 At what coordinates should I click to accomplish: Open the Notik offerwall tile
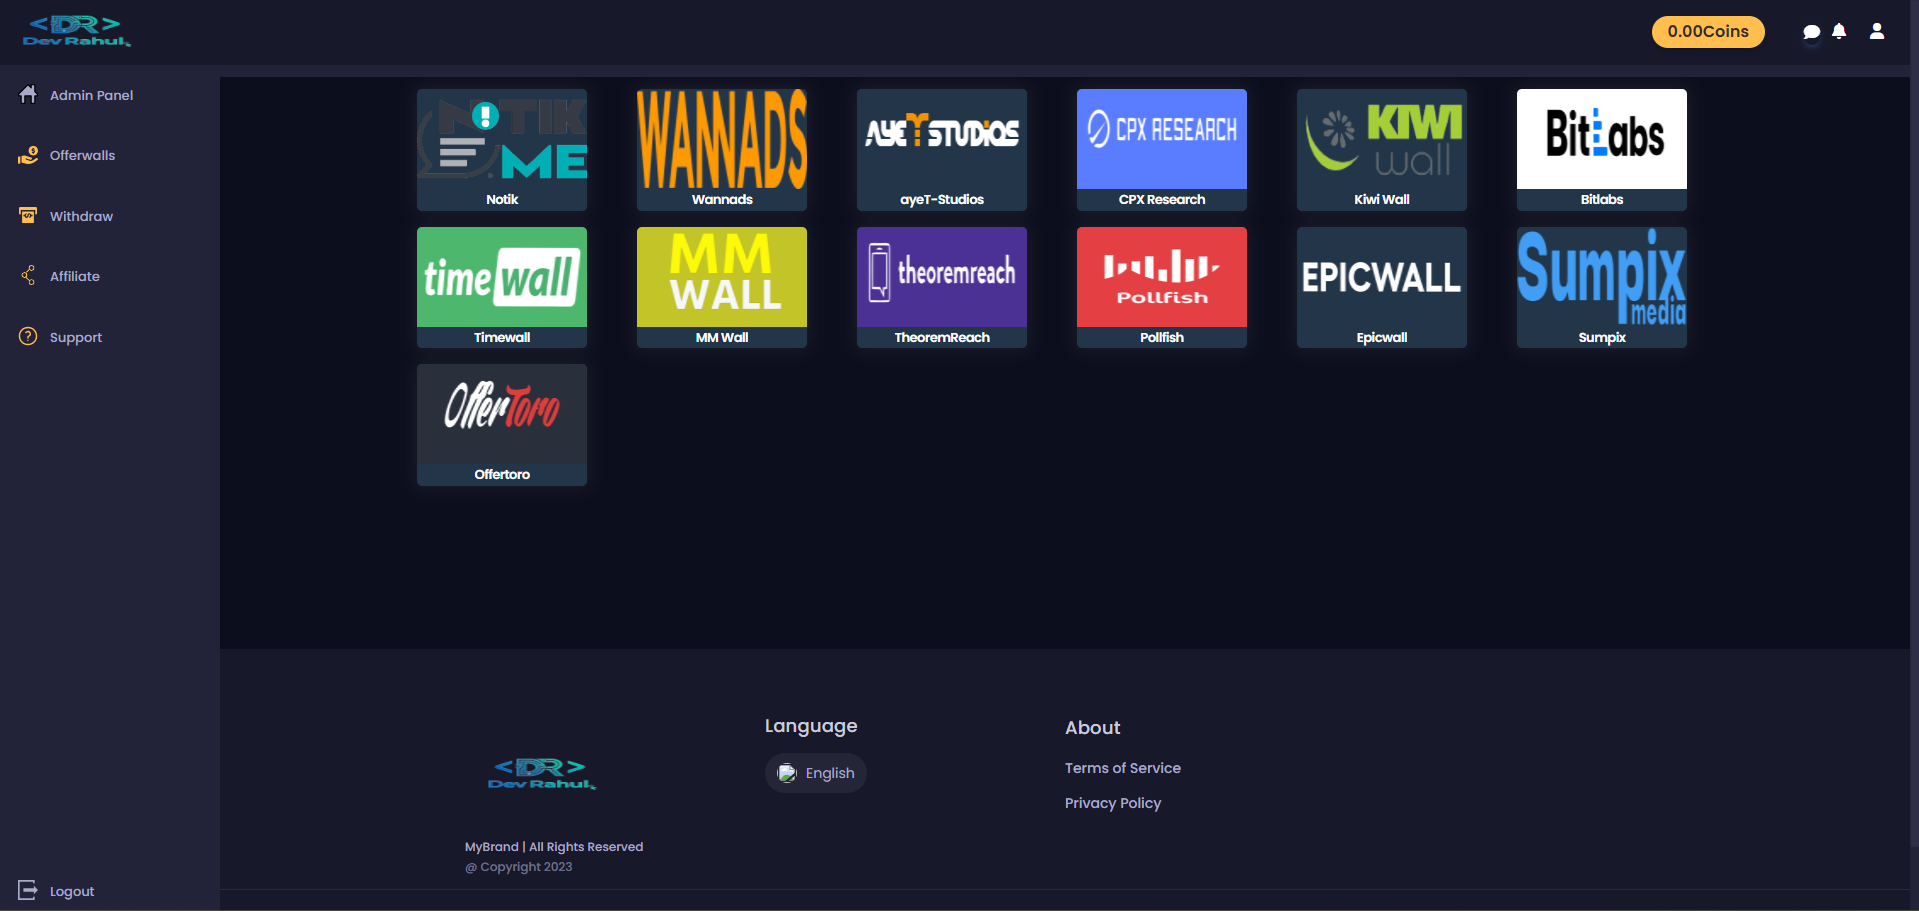(x=502, y=149)
